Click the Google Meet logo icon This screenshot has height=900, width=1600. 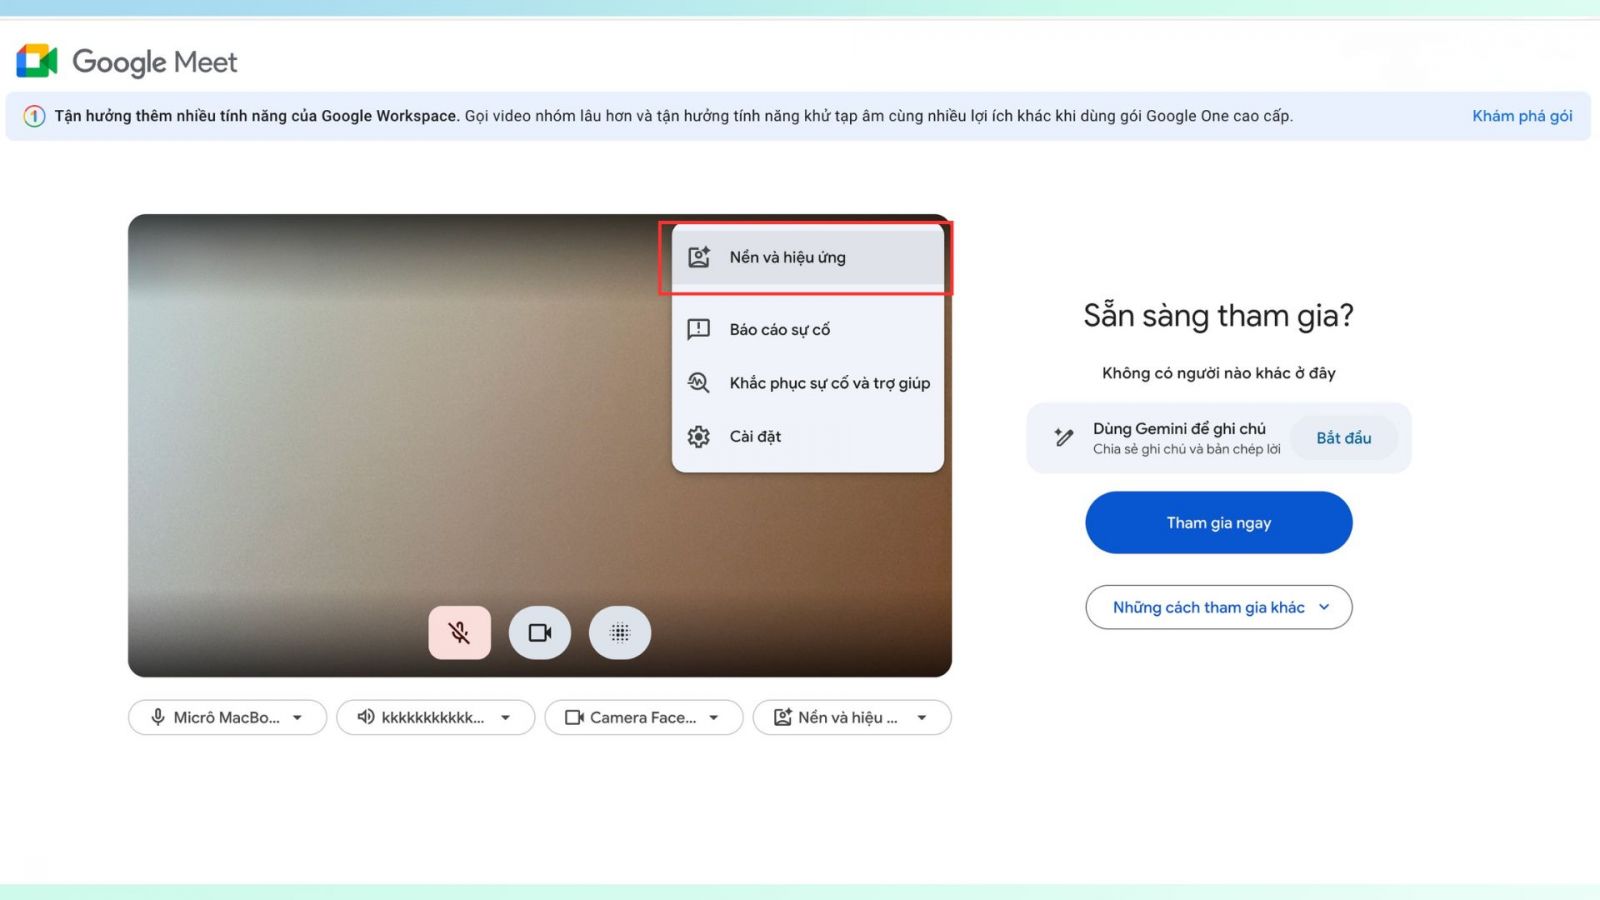pos(37,62)
